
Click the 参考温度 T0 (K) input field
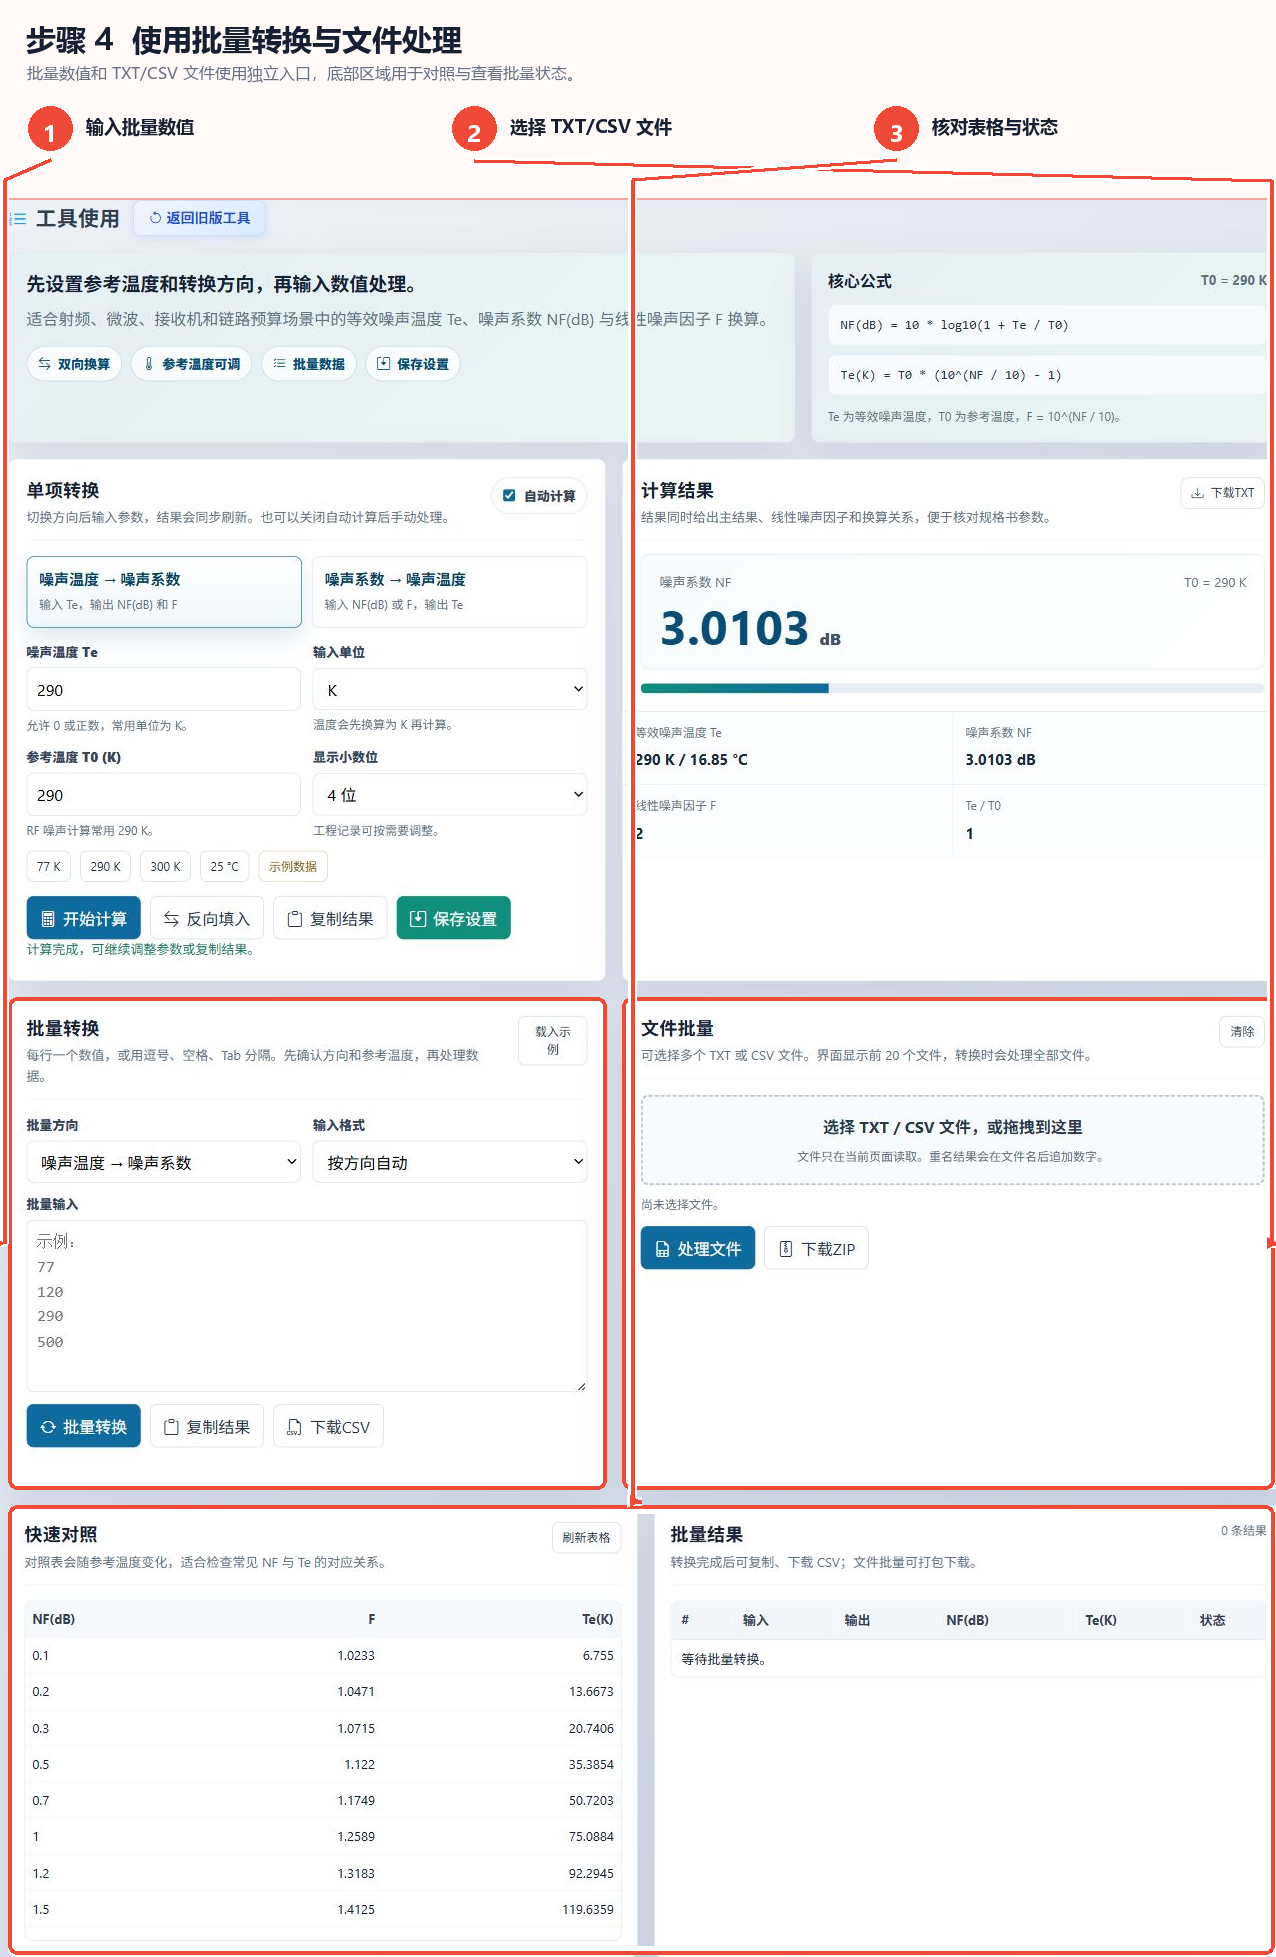pos(164,795)
